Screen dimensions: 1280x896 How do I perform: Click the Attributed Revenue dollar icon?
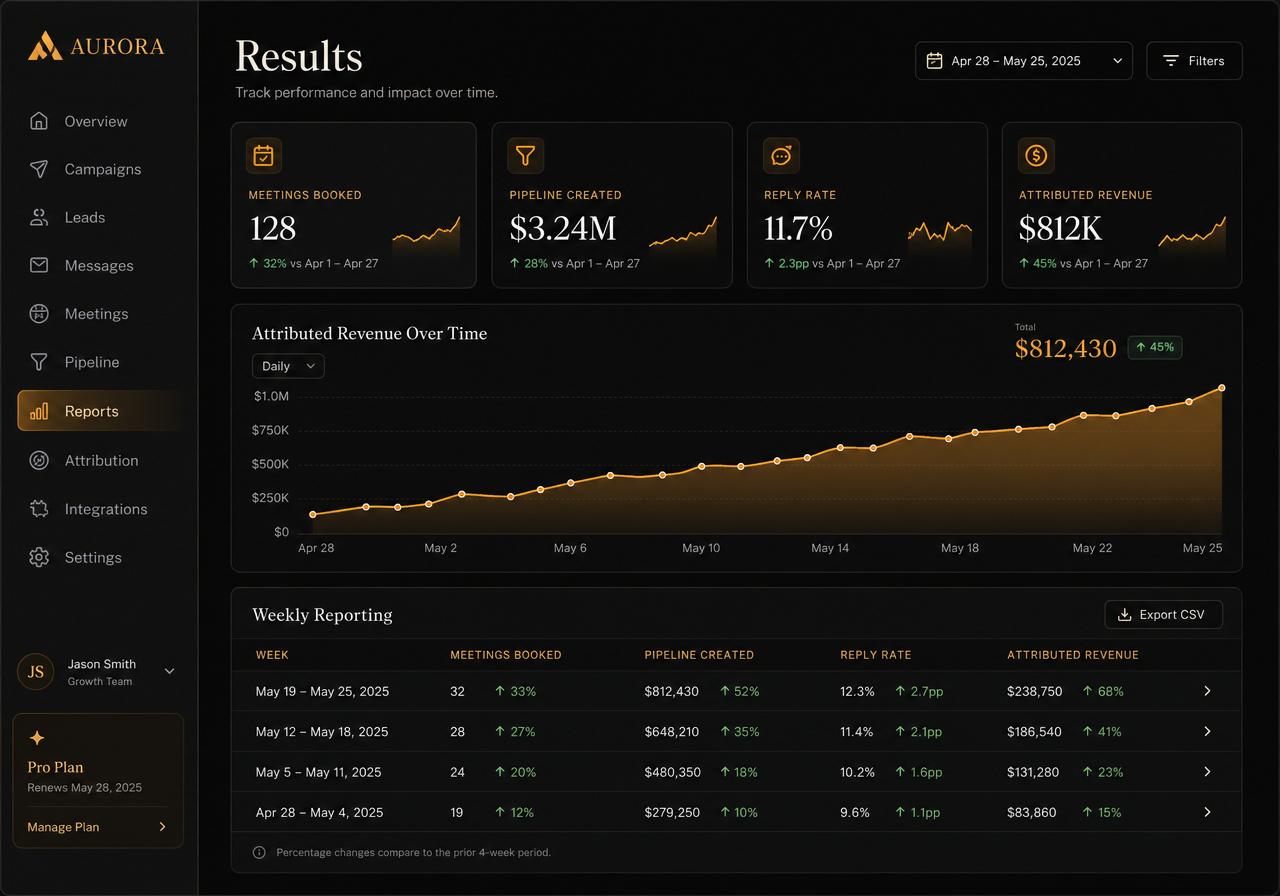coord(1036,155)
